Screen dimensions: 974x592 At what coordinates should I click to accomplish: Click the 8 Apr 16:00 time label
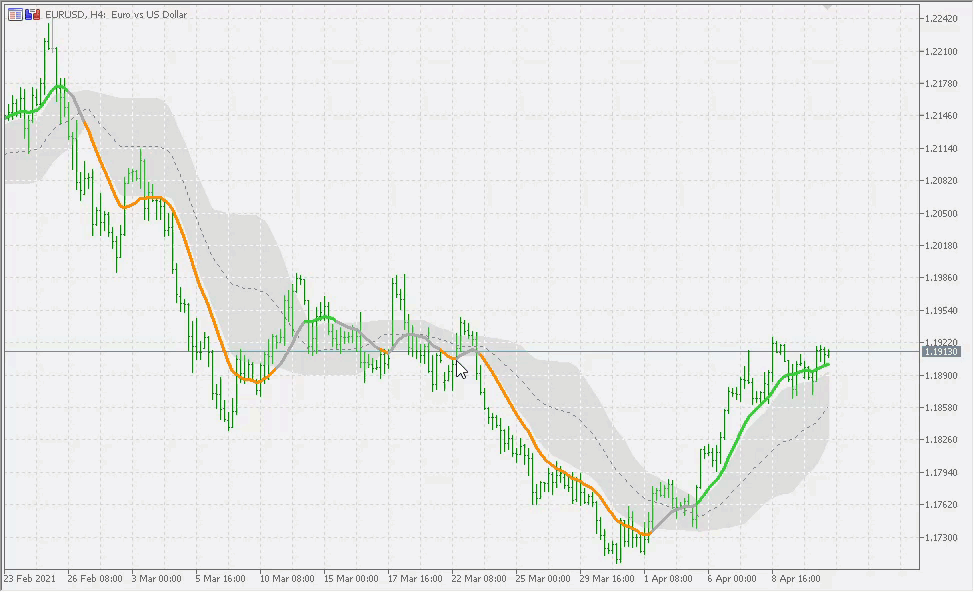tap(796, 578)
